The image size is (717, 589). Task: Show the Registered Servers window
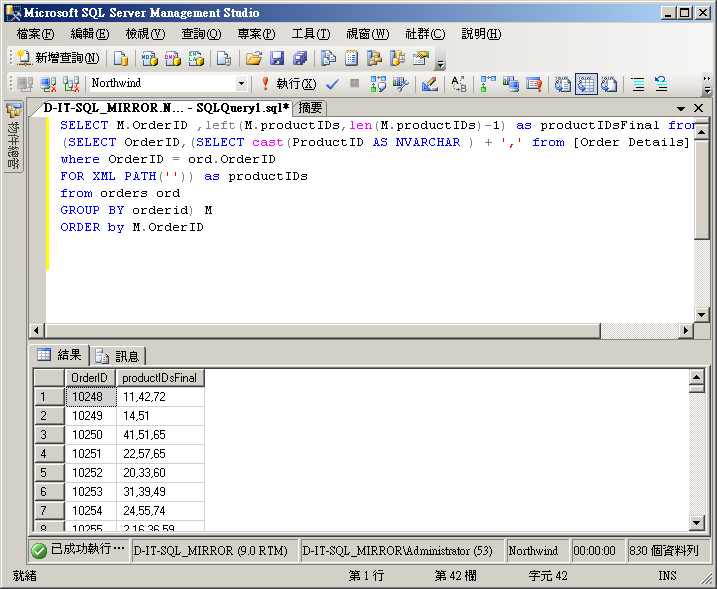click(x=328, y=58)
